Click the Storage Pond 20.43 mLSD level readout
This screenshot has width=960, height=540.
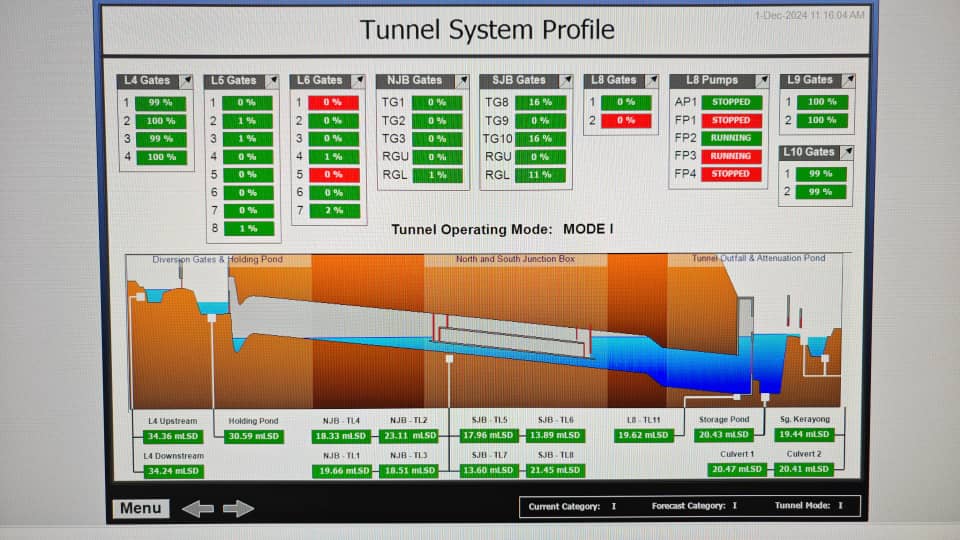tap(723, 435)
